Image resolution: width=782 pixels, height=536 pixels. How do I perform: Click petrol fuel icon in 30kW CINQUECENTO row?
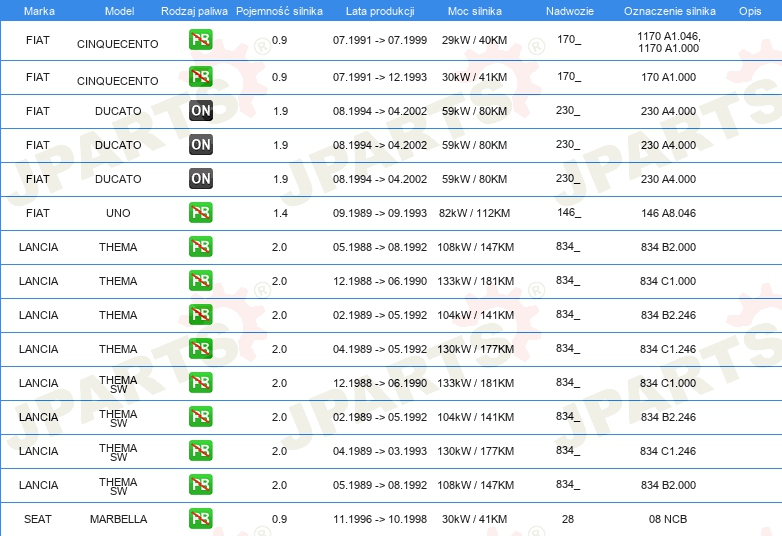coord(200,77)
